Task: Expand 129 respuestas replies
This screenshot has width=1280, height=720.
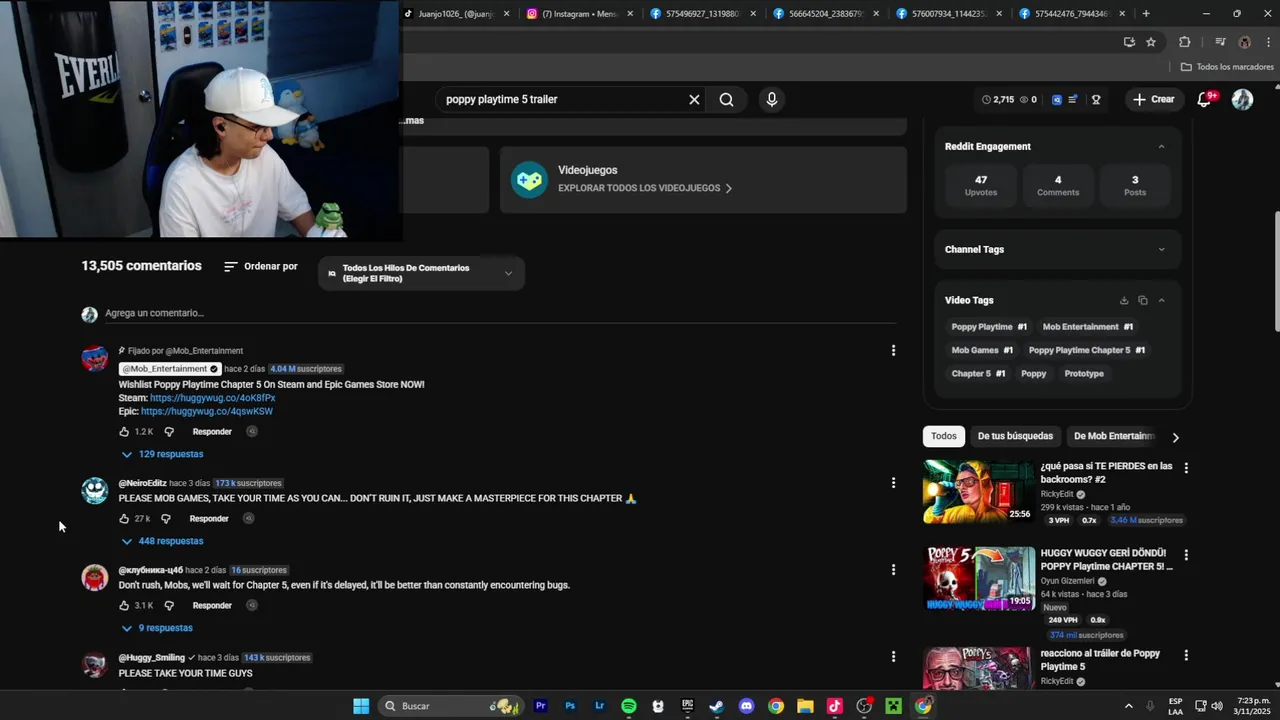Action: (162, 454)
